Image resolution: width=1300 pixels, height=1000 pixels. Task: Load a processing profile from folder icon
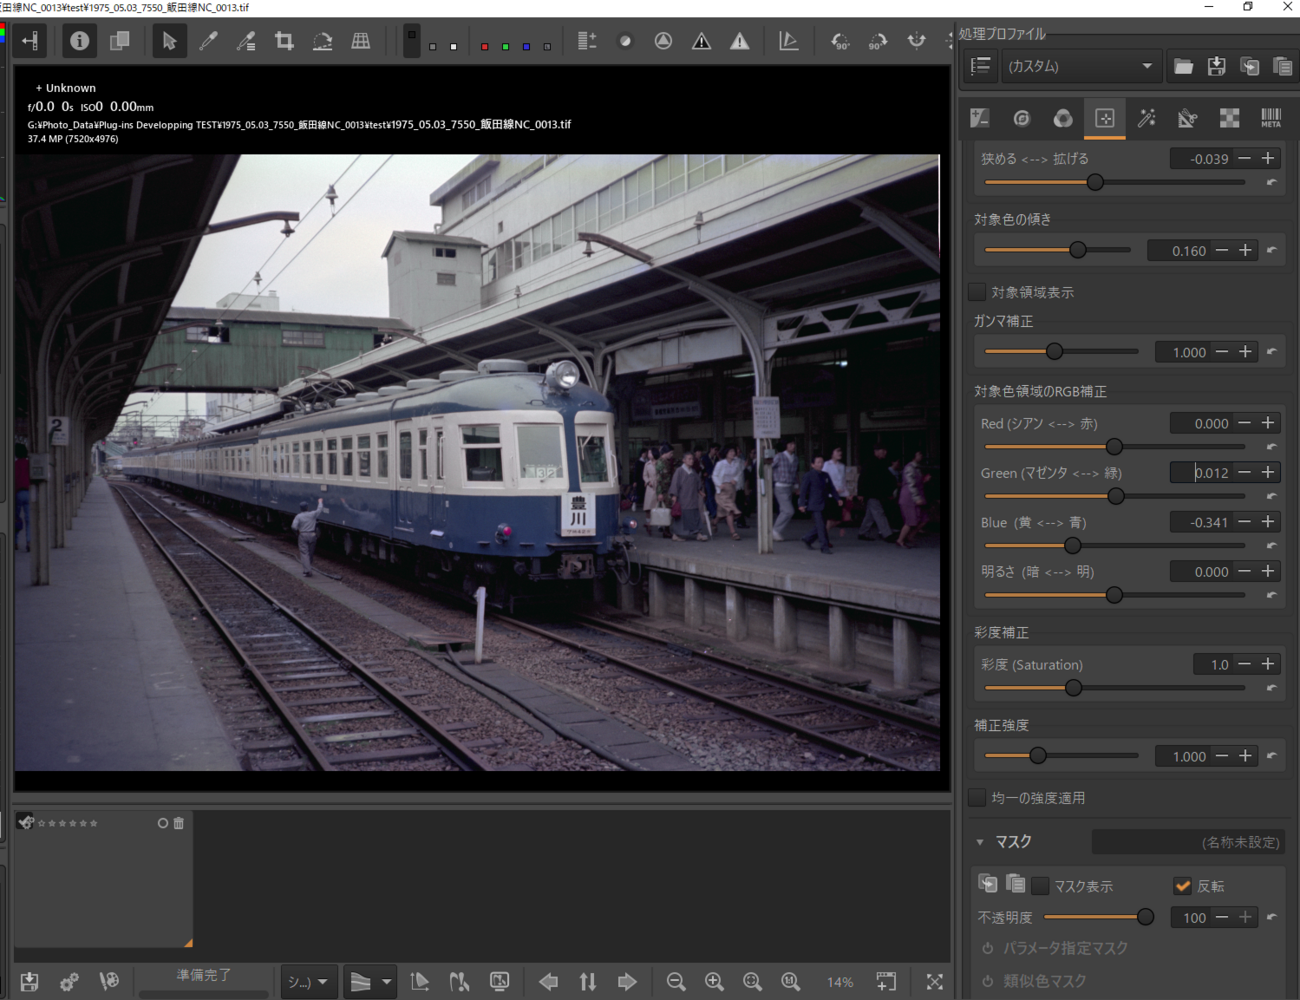pyautogui.click(x=1183, y=66)
